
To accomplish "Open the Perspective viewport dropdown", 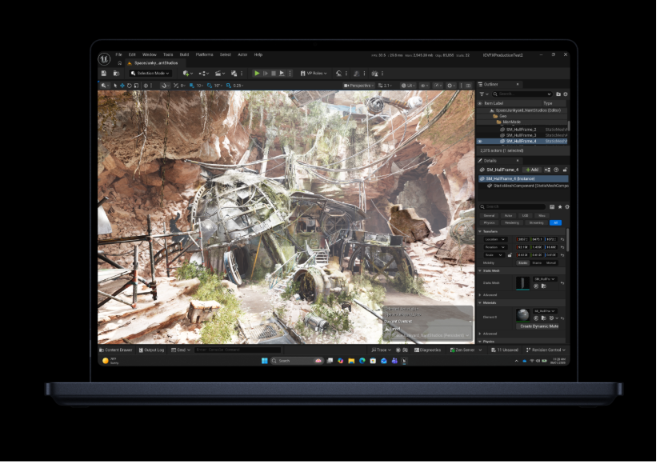I will 358,85.
